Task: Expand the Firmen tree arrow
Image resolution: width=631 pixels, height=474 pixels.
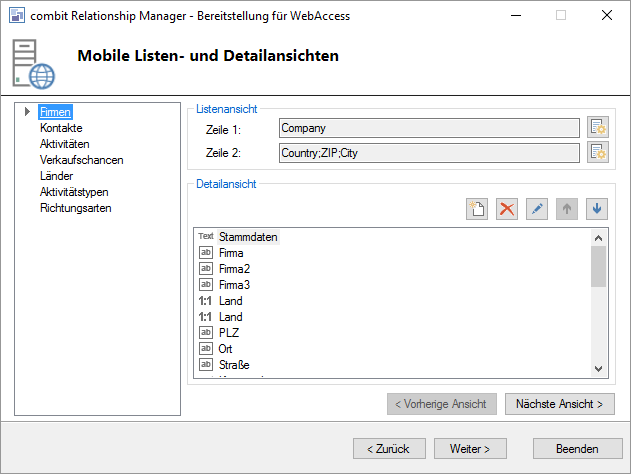Action: [27, 112]
